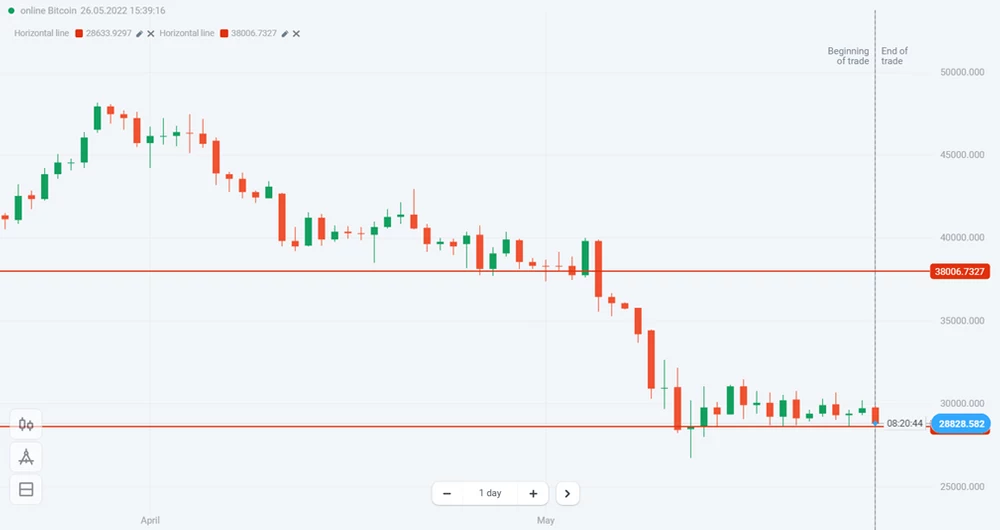Click the End of trade marker label
Viewport: 1000px width, 530px height.
(893, 56)
